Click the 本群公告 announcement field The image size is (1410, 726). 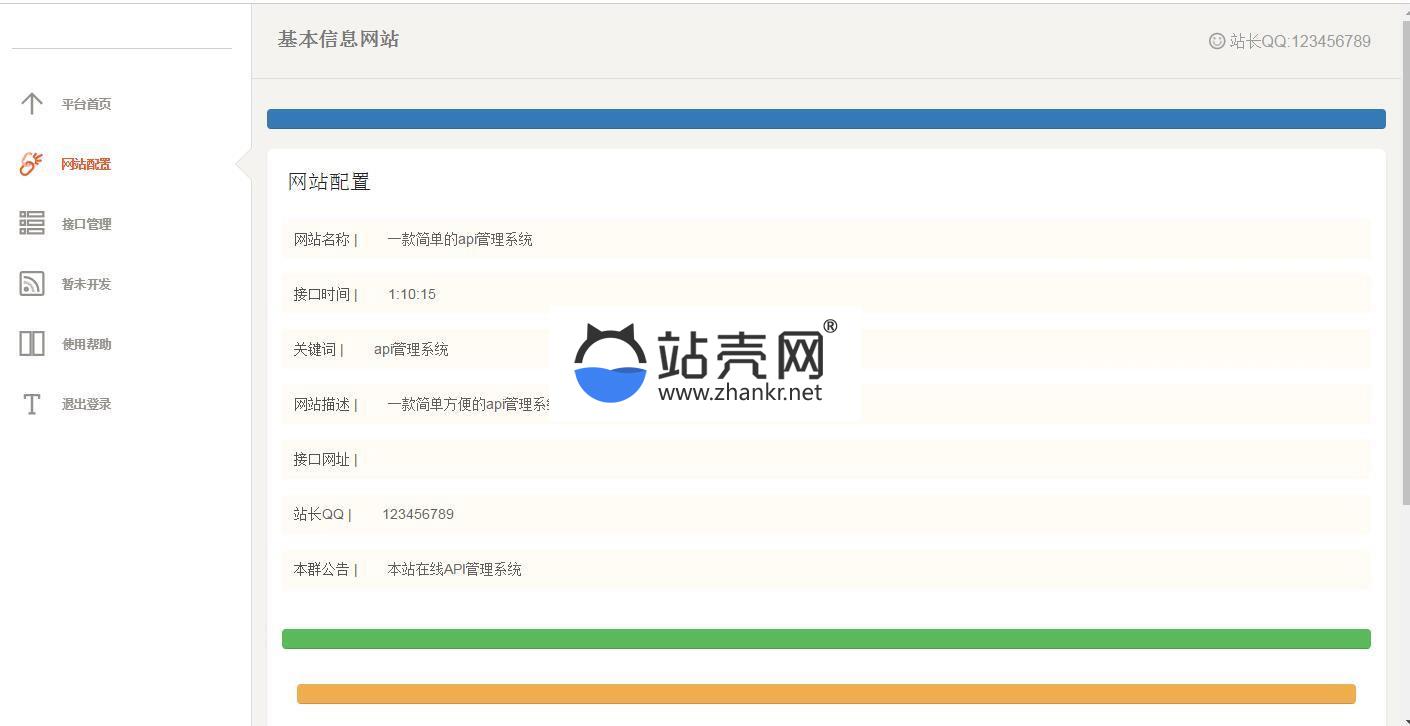(860, 569)
